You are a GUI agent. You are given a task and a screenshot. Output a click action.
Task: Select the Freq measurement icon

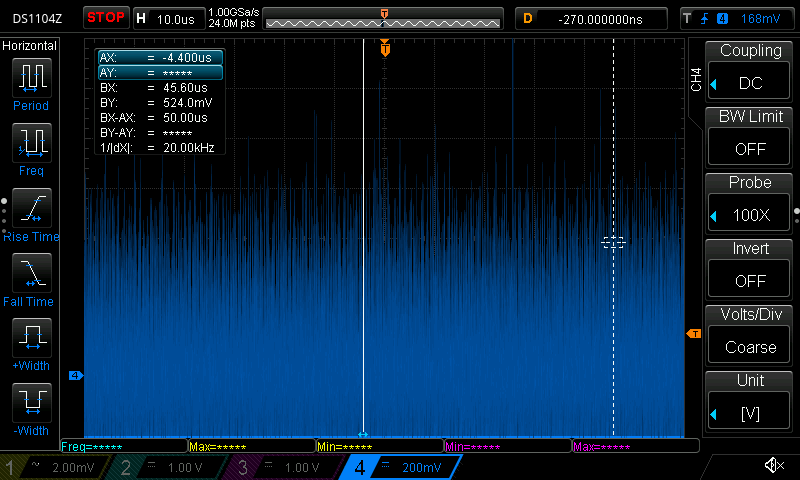[32, 143]
